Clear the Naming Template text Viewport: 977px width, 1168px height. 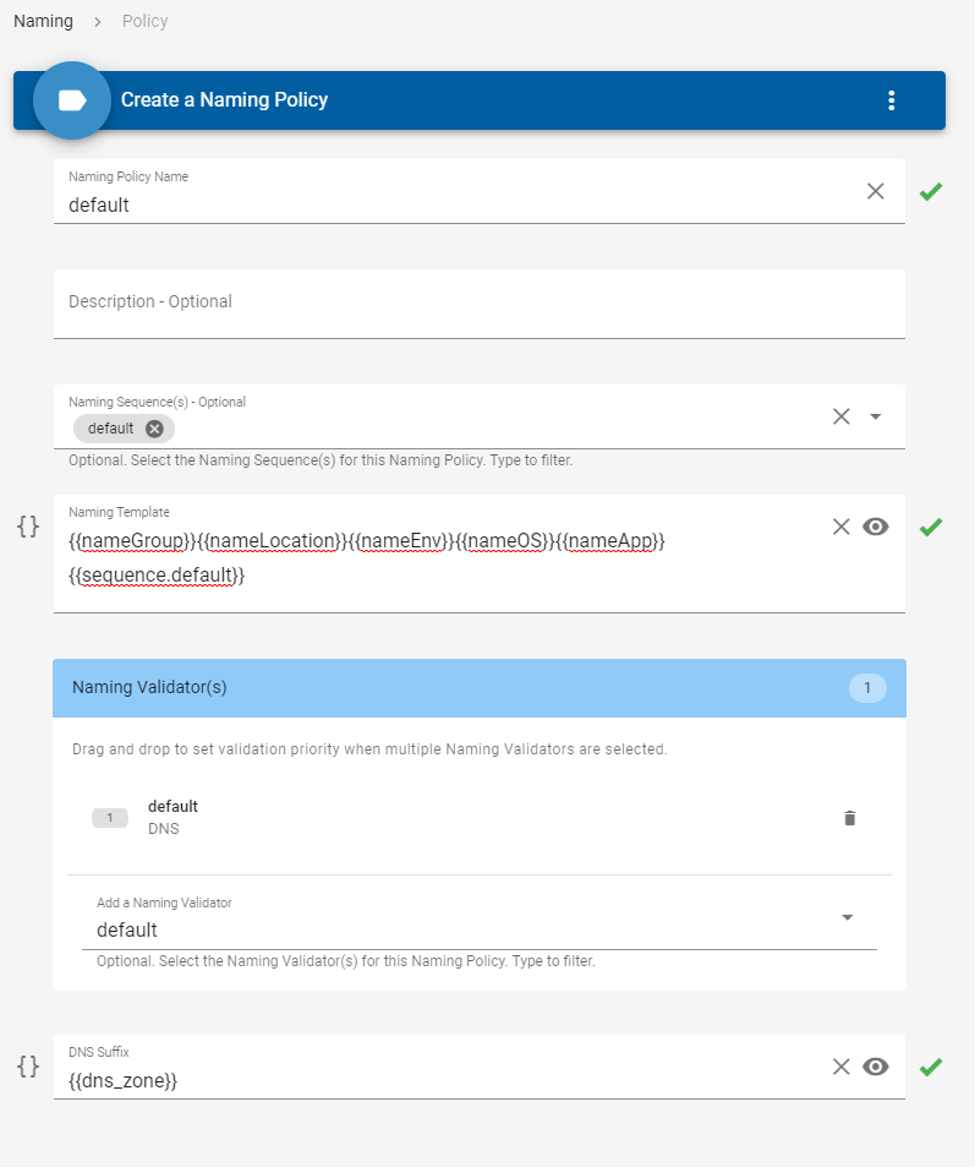(x=841, y=527)
